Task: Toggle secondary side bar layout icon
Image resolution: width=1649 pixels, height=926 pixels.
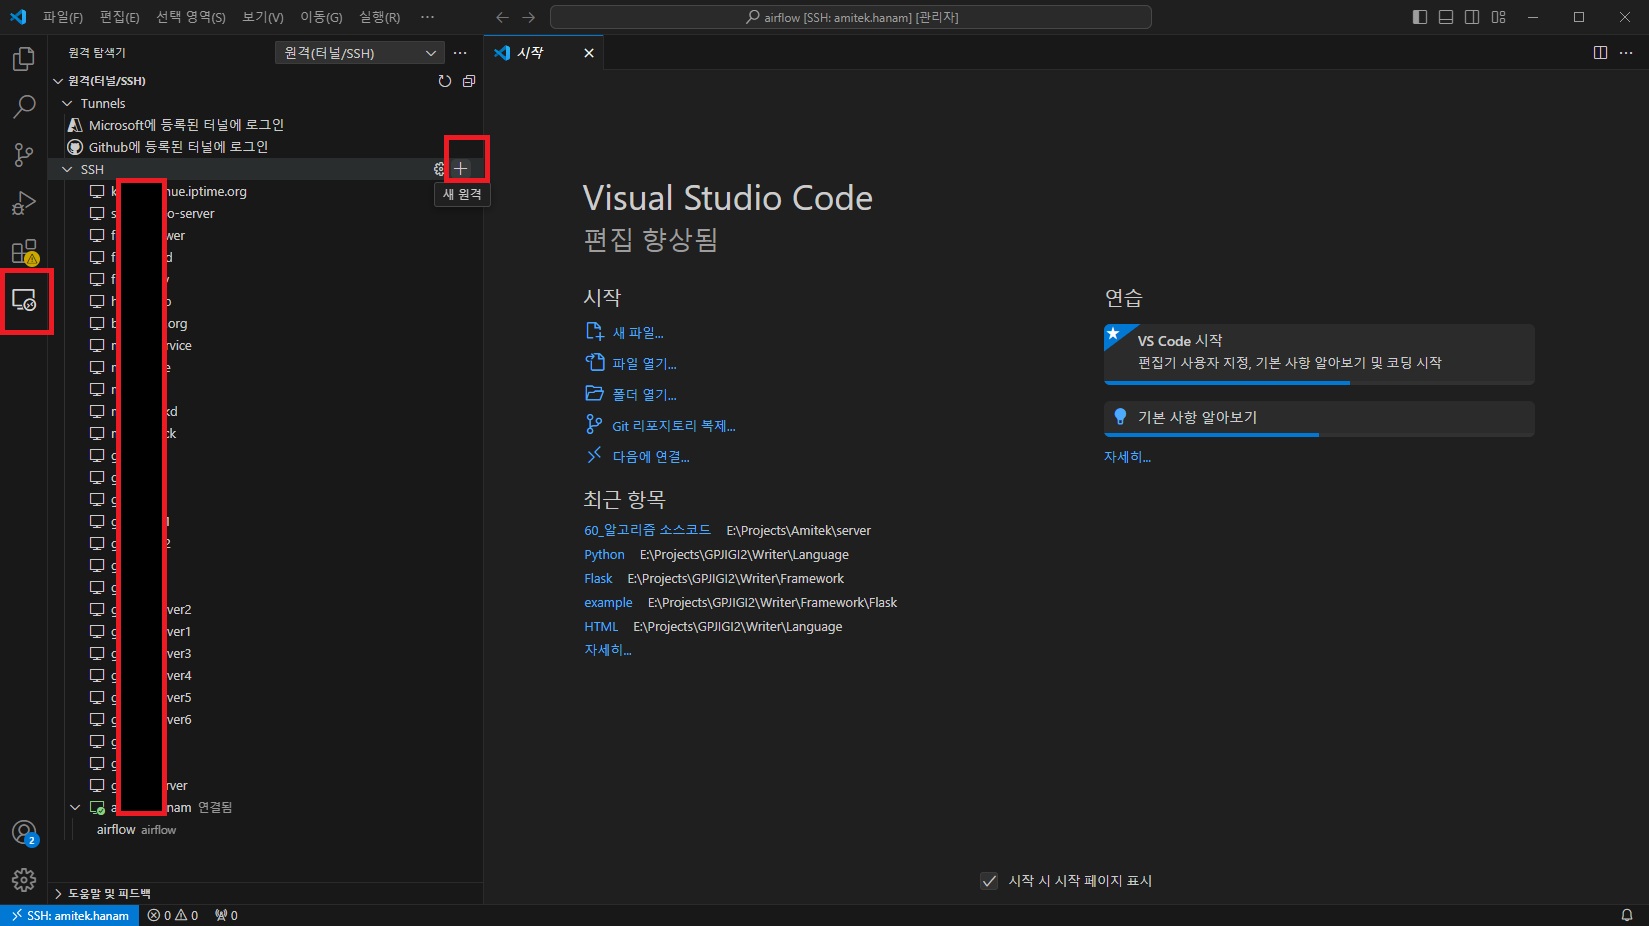Action: 1472,17
